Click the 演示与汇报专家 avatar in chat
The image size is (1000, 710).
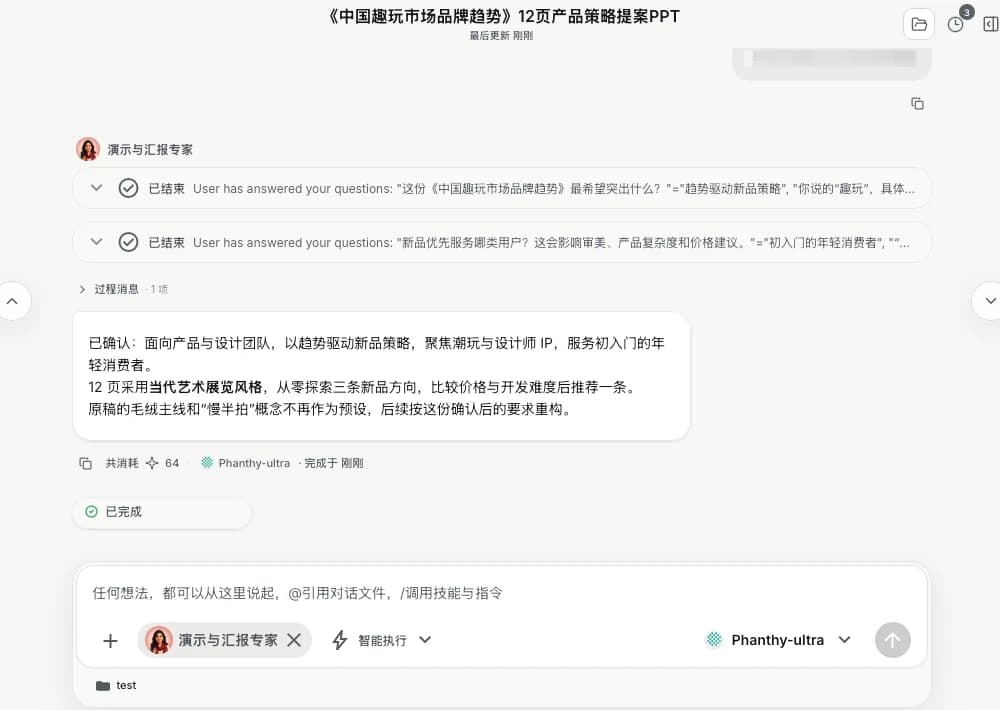pyautogui.click(x=88, y=149)
